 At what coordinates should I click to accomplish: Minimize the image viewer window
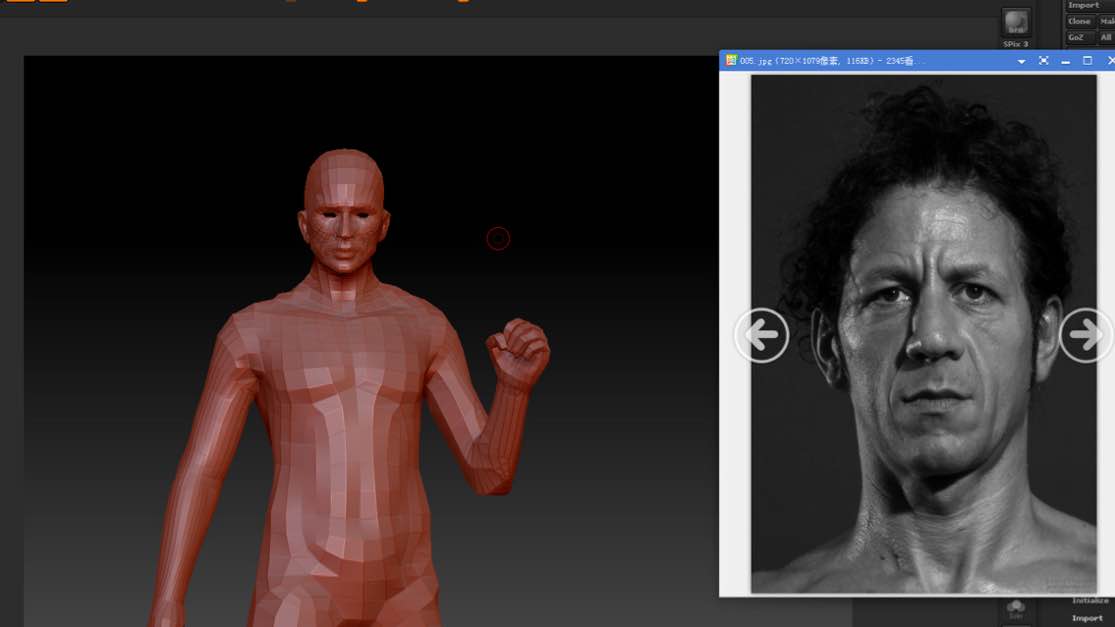(x=1065, y=61)
